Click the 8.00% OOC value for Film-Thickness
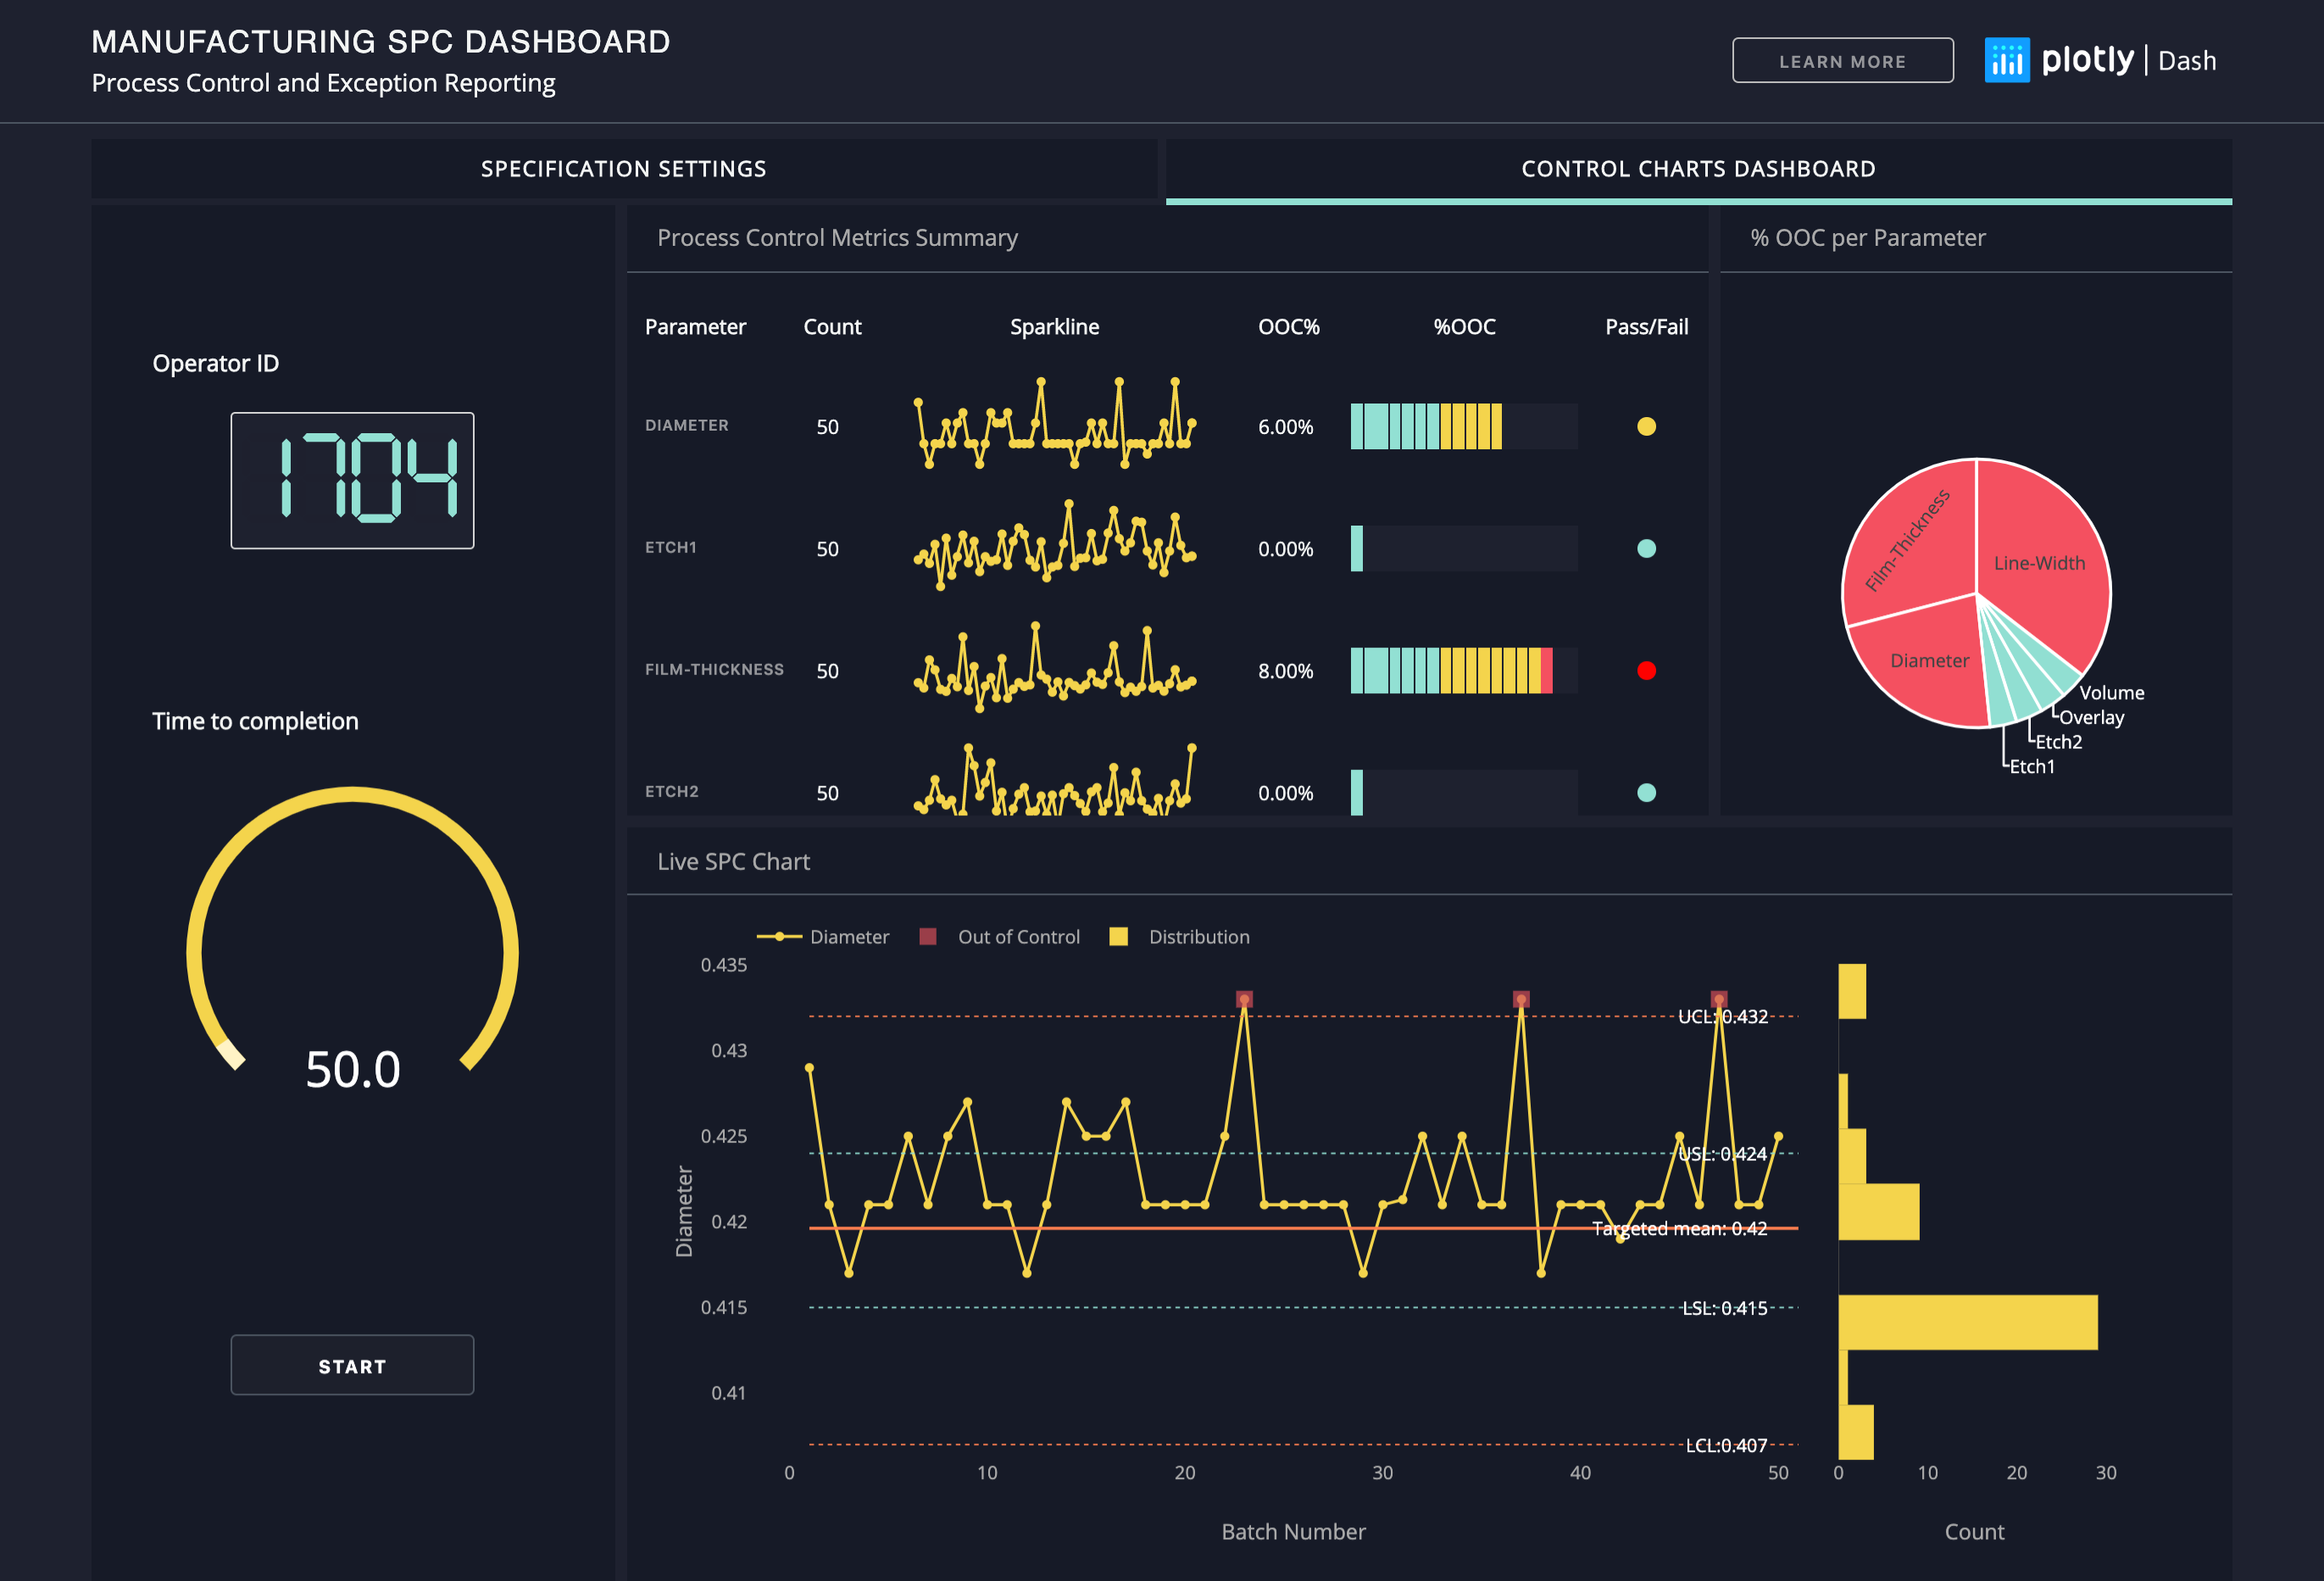Image resolution: width=2324 pixels, height=1581 pixels. [x=1285, y=671]
